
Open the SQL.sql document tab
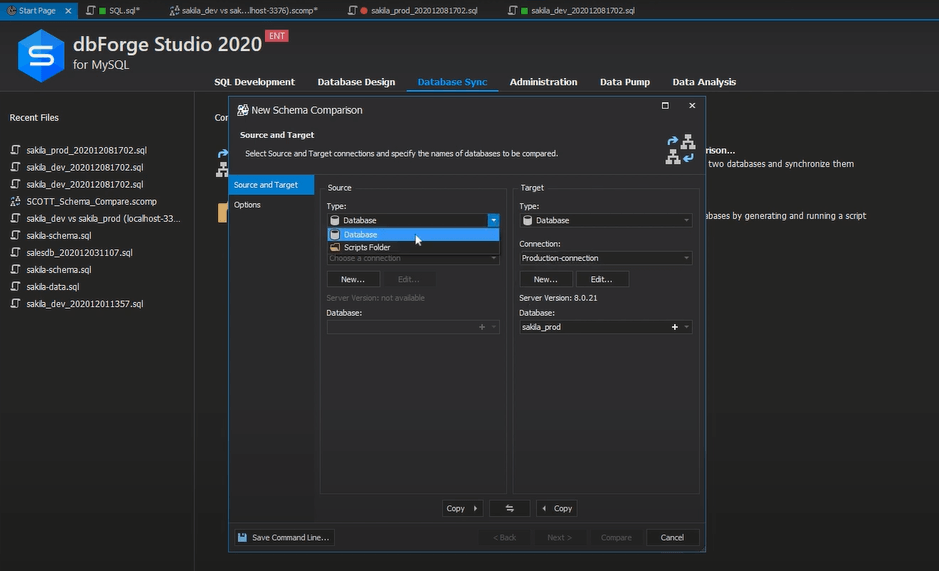pyautogui.click(x=114, y=11)
